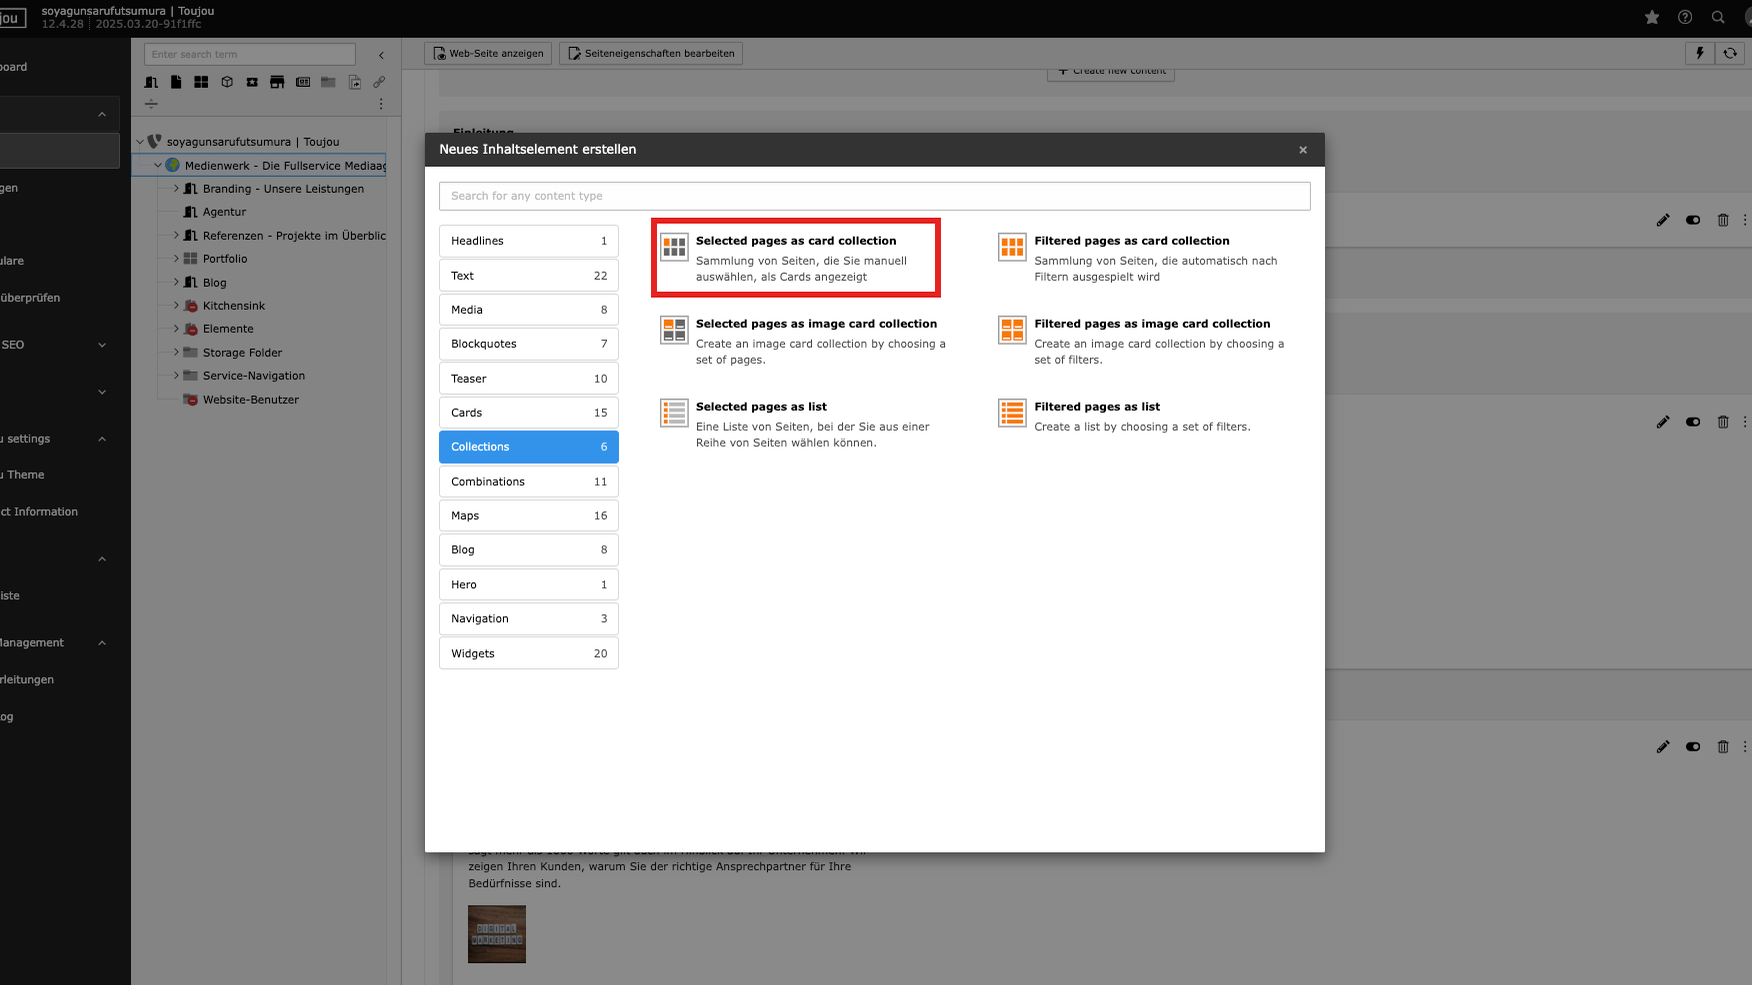This screenshot has height=985, width=1752.
Task: Toggle visibility of the second content element
Action: (x=1693, y=422)
